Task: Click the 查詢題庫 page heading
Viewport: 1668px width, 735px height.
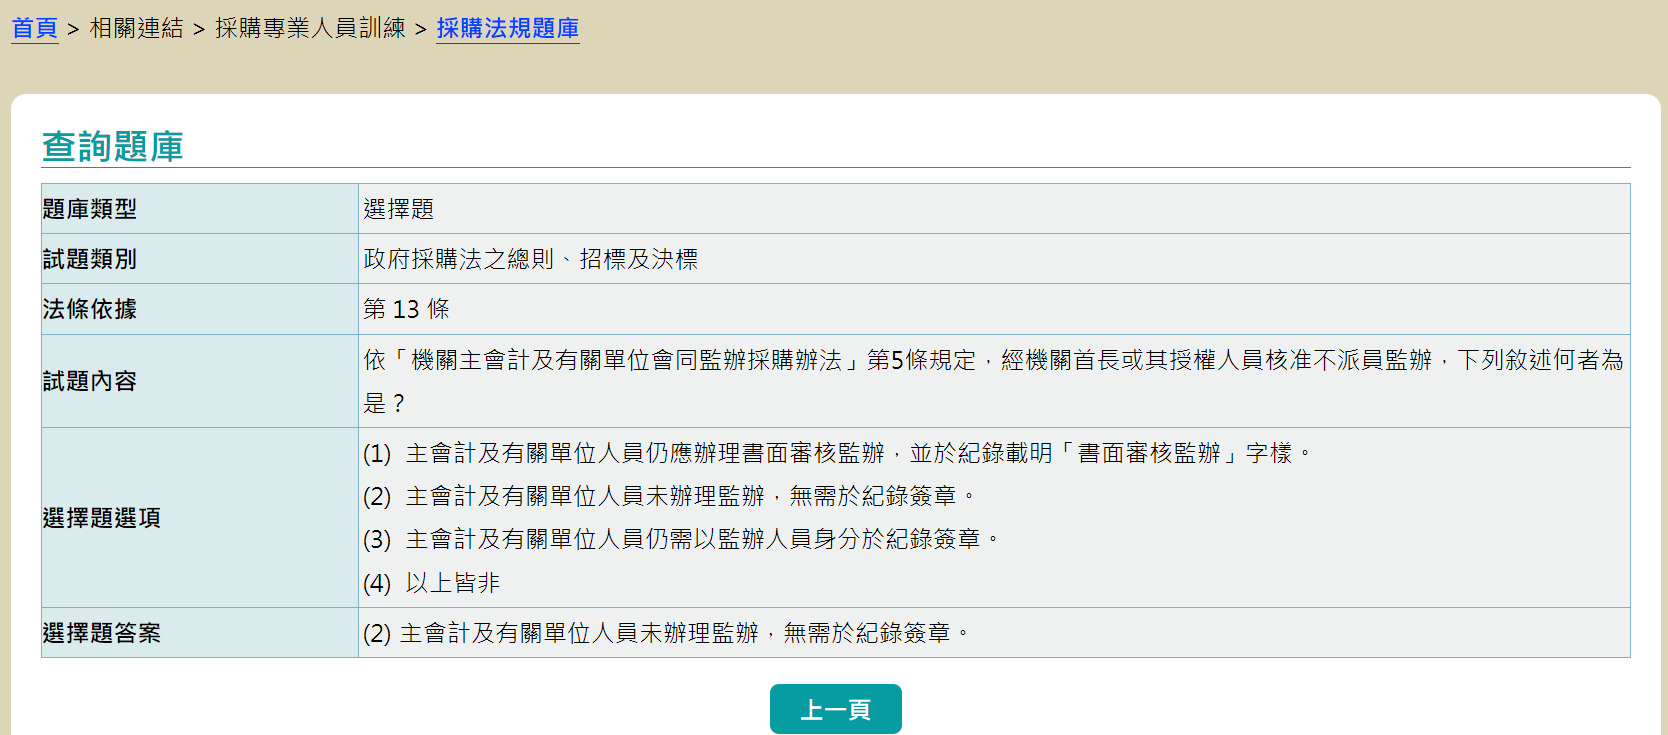Action: click(x=112, y=147)
